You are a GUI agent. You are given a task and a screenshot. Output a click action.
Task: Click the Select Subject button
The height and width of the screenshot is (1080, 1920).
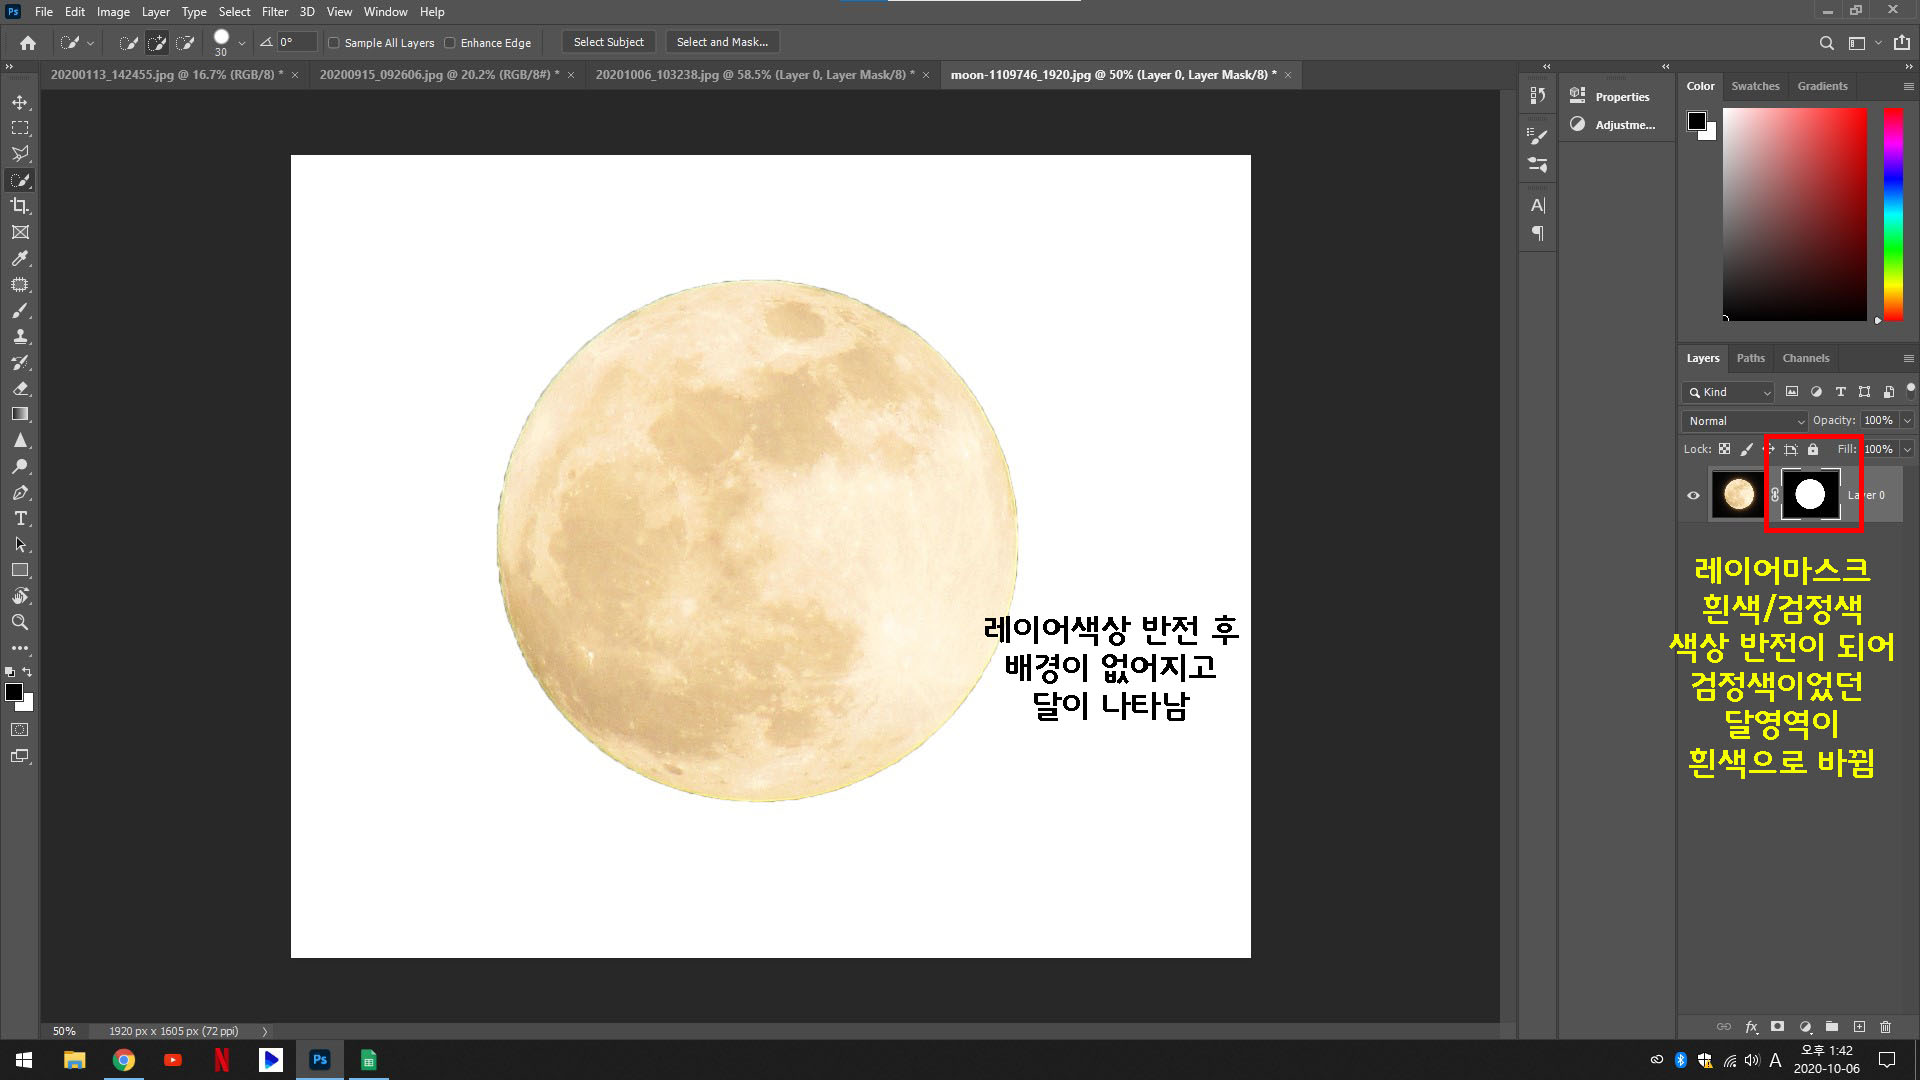pos(608,42)
